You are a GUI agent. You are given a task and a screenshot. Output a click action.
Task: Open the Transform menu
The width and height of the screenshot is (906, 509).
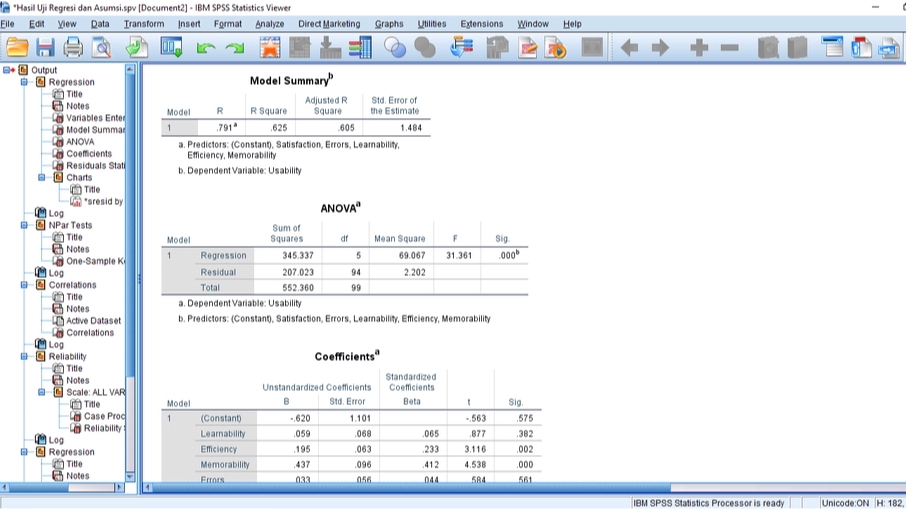144,24
